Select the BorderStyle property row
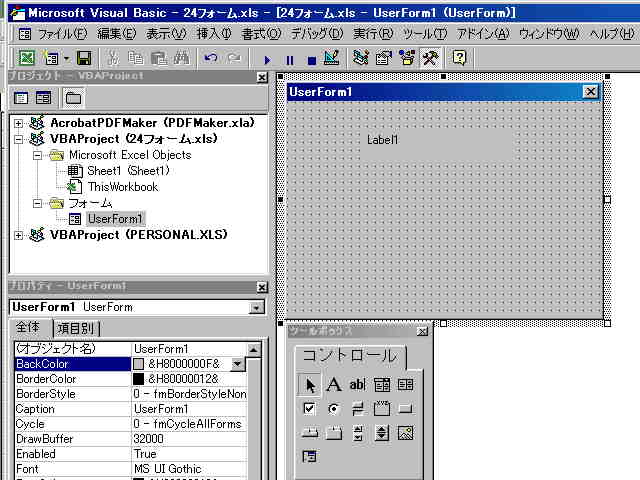This screenshot has width=640, height=480. click(x=131, y=394)
